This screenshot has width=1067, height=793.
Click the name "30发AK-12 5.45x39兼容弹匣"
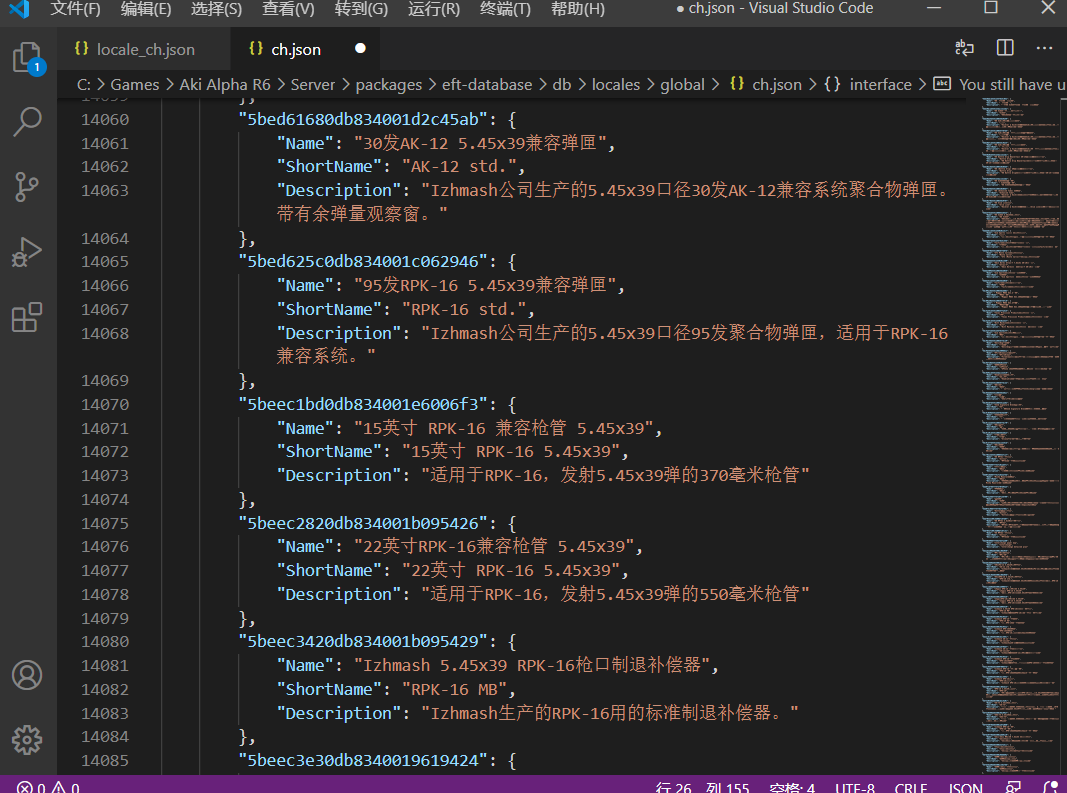coord(480,143)
